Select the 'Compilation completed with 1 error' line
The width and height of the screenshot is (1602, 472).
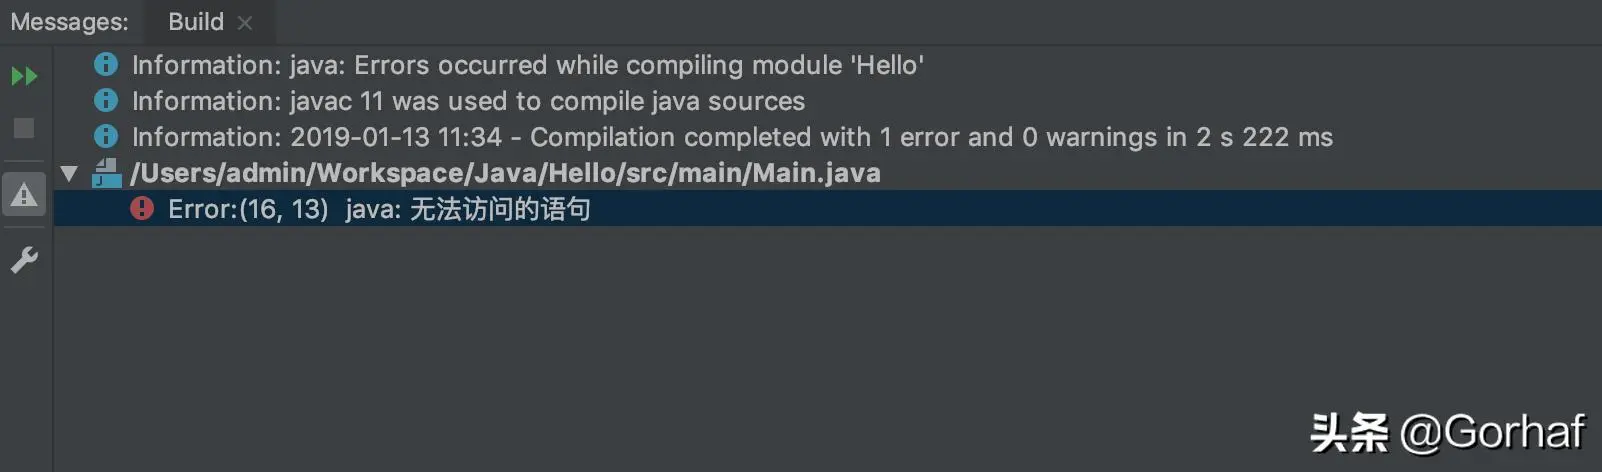point(731,137)
